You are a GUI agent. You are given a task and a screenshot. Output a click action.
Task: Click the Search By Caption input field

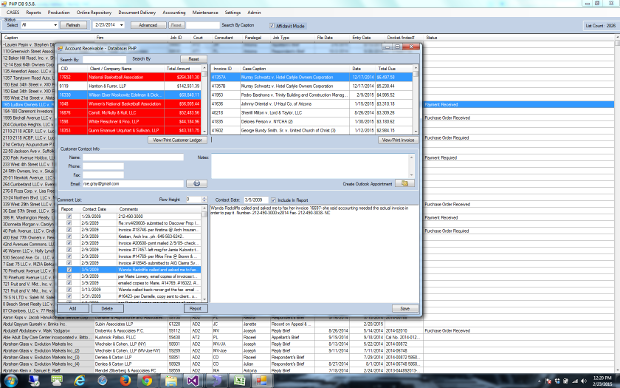click(202, 25)
